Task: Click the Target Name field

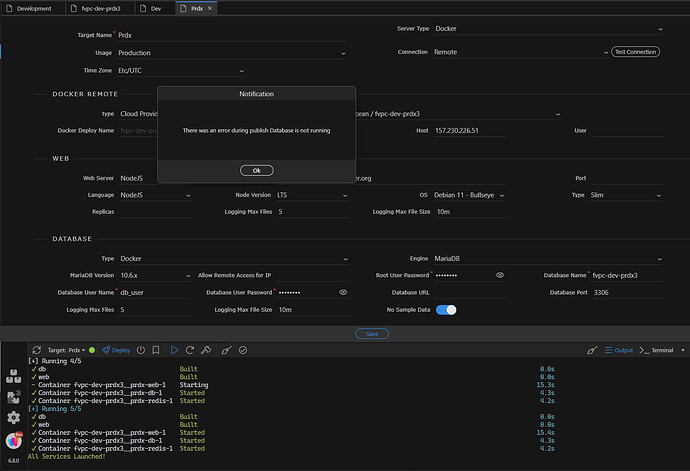Action: (232, 35)
